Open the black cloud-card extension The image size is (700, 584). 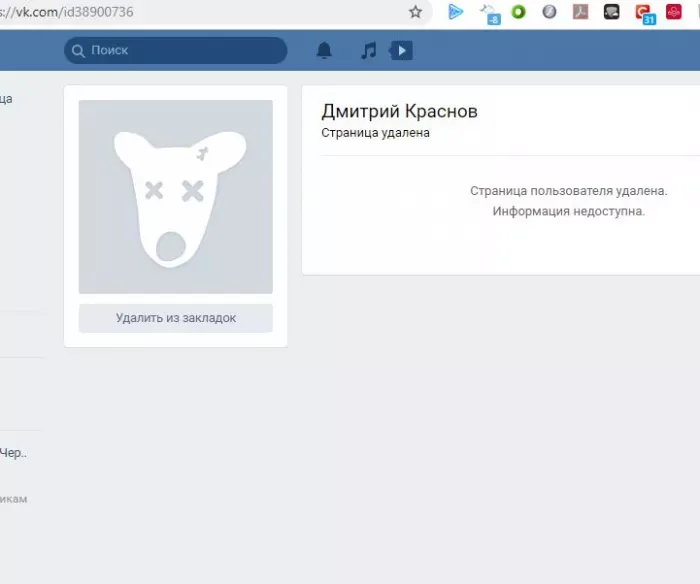pos(611,12)
